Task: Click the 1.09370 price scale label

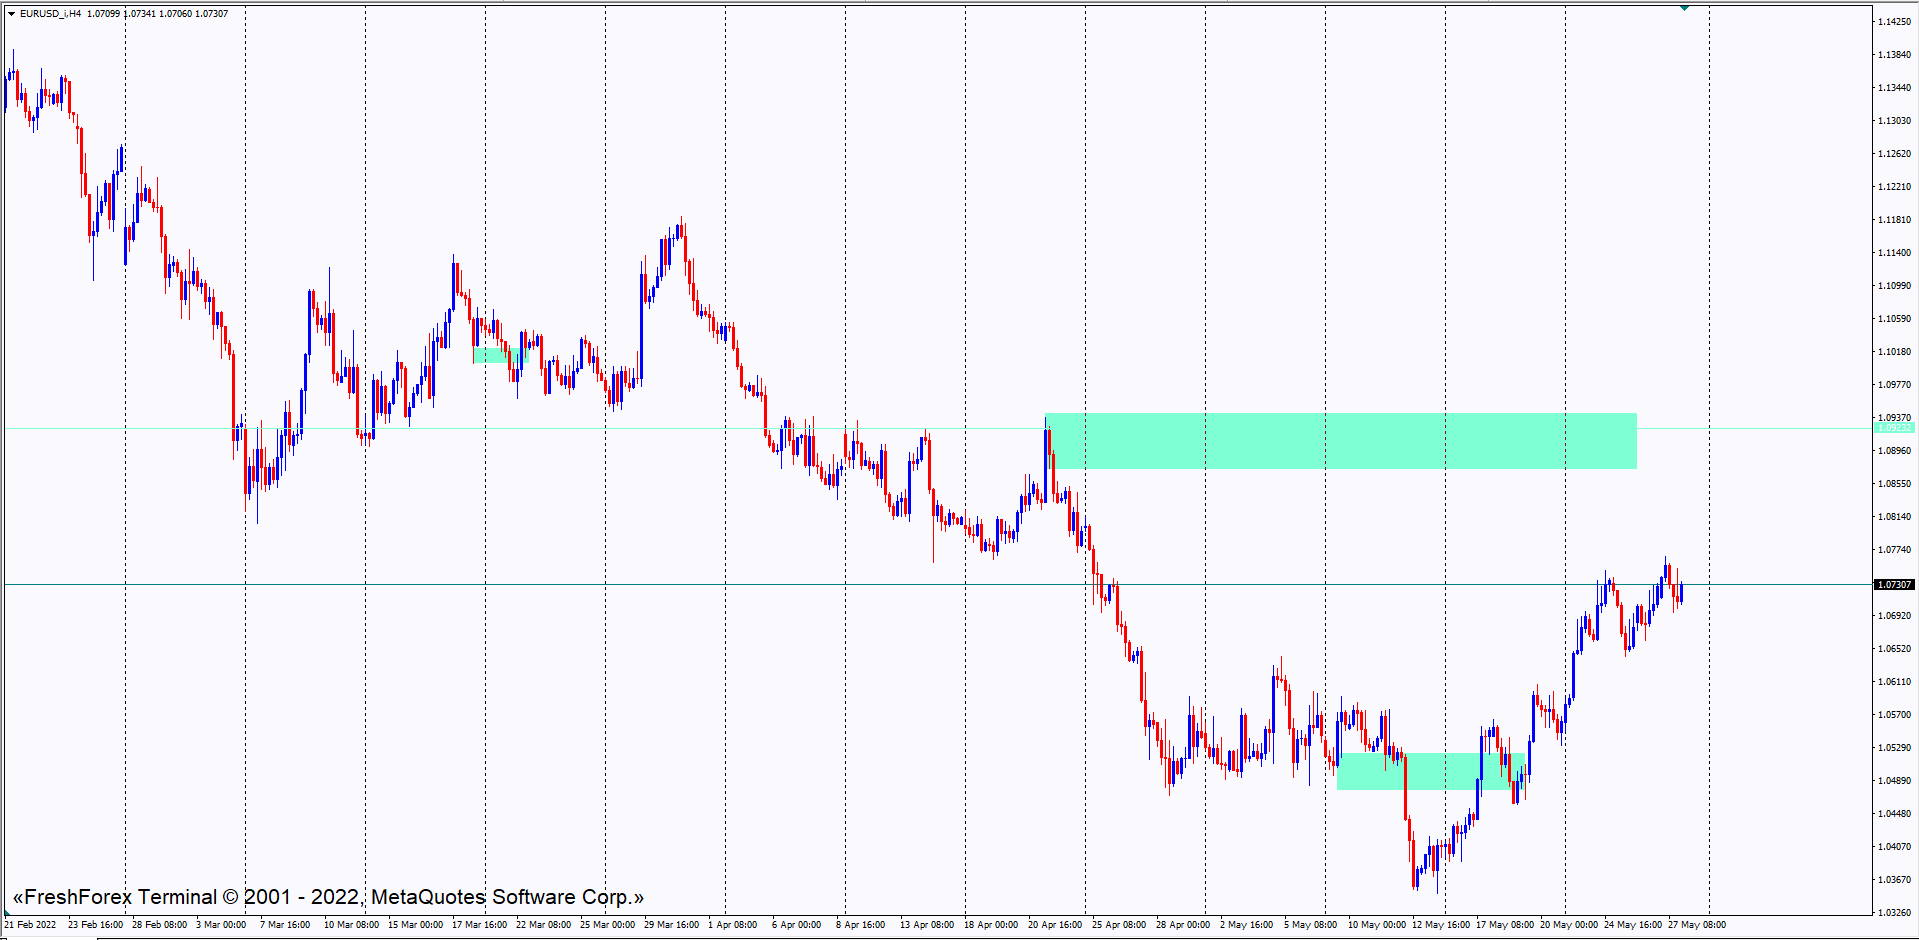Action: (x=1893, y=417)
